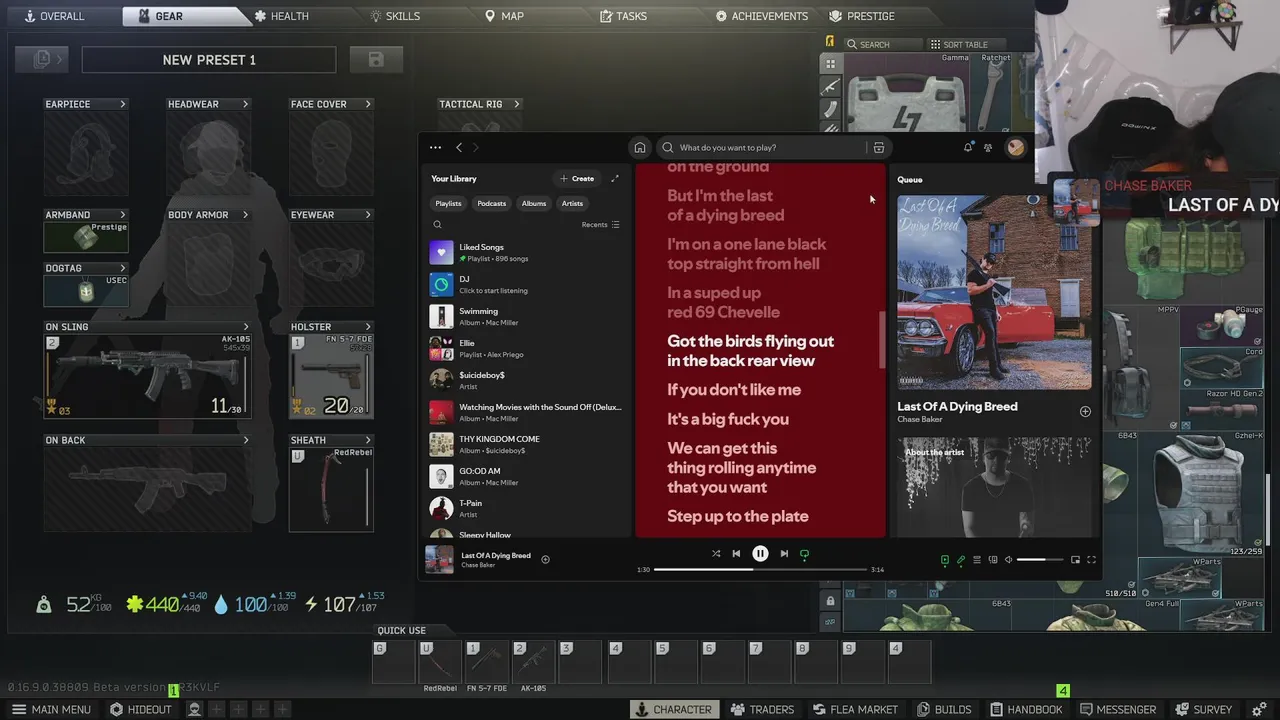Expand the Sheath slot arrow

[x=368, y=440]
